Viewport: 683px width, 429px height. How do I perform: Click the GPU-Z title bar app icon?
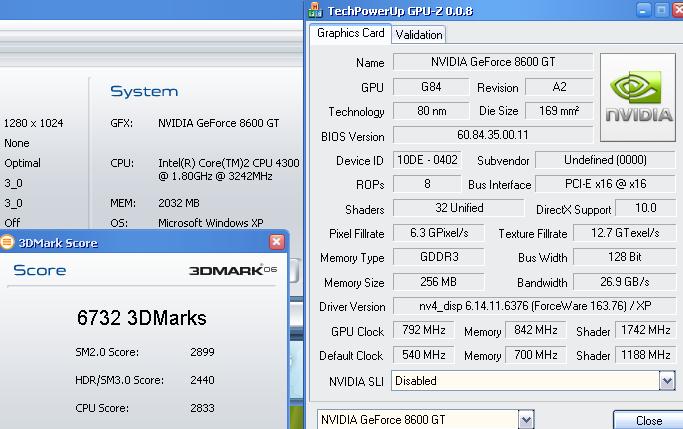(315, 10)
